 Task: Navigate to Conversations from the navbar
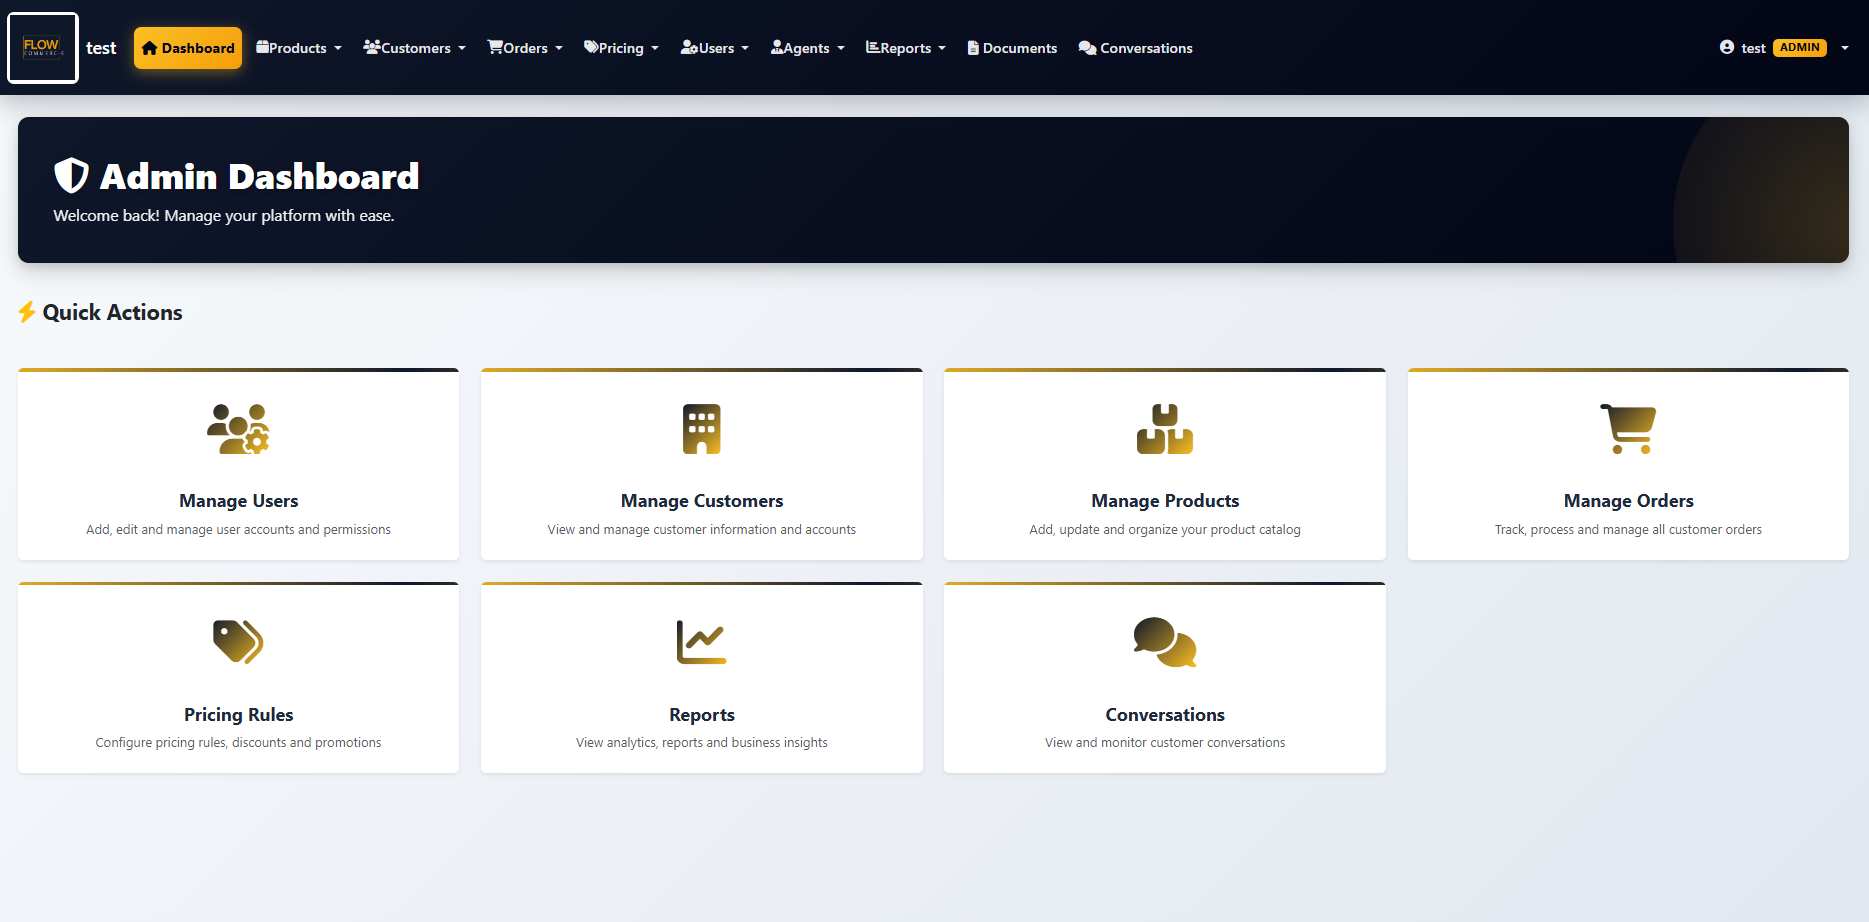[1135, 47]
